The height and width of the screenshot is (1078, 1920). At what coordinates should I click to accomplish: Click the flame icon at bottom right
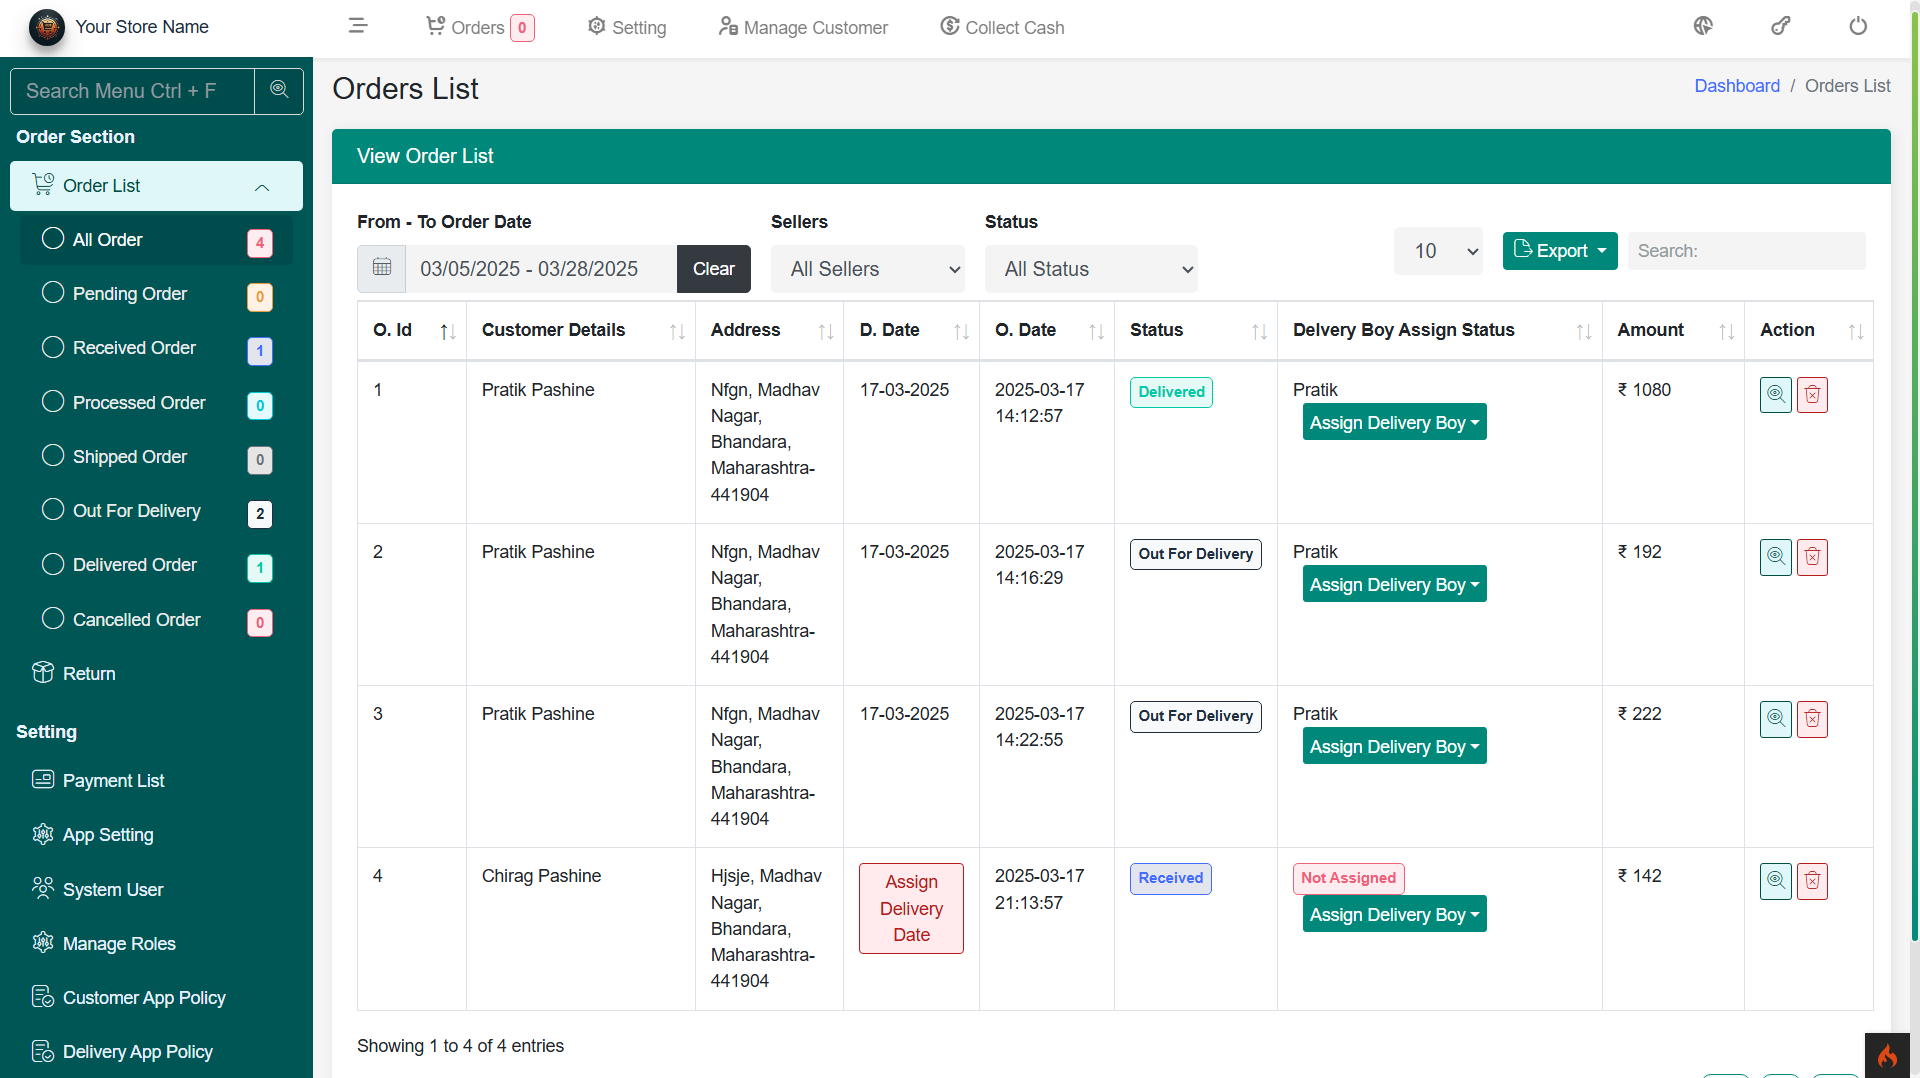pos(1887,1055)
